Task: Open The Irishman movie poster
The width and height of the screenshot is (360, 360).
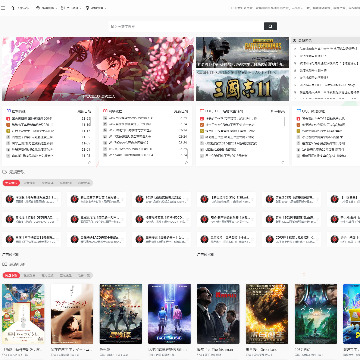Action: coord(218,314)
